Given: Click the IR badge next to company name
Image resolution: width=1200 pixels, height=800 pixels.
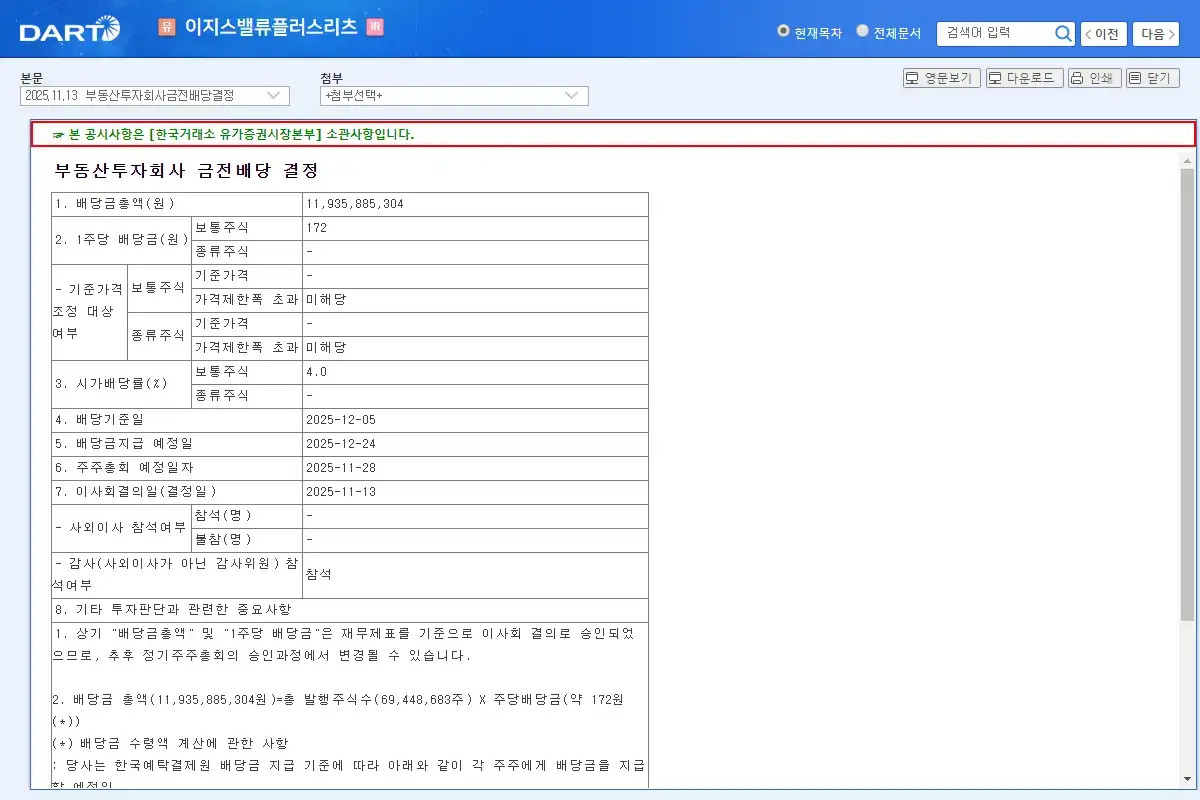Looking at the screenshot, I should pos(375,27).
